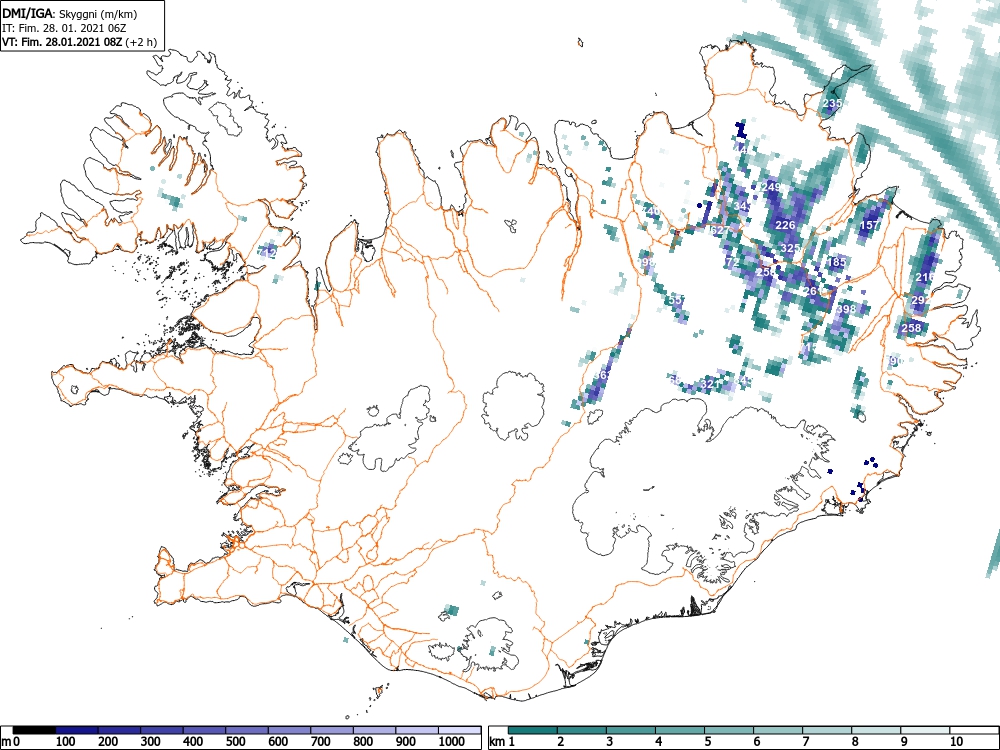Click the '500' tick on the metre scale
Viewport: 1000px width, 750px height.
click(235, 742)
